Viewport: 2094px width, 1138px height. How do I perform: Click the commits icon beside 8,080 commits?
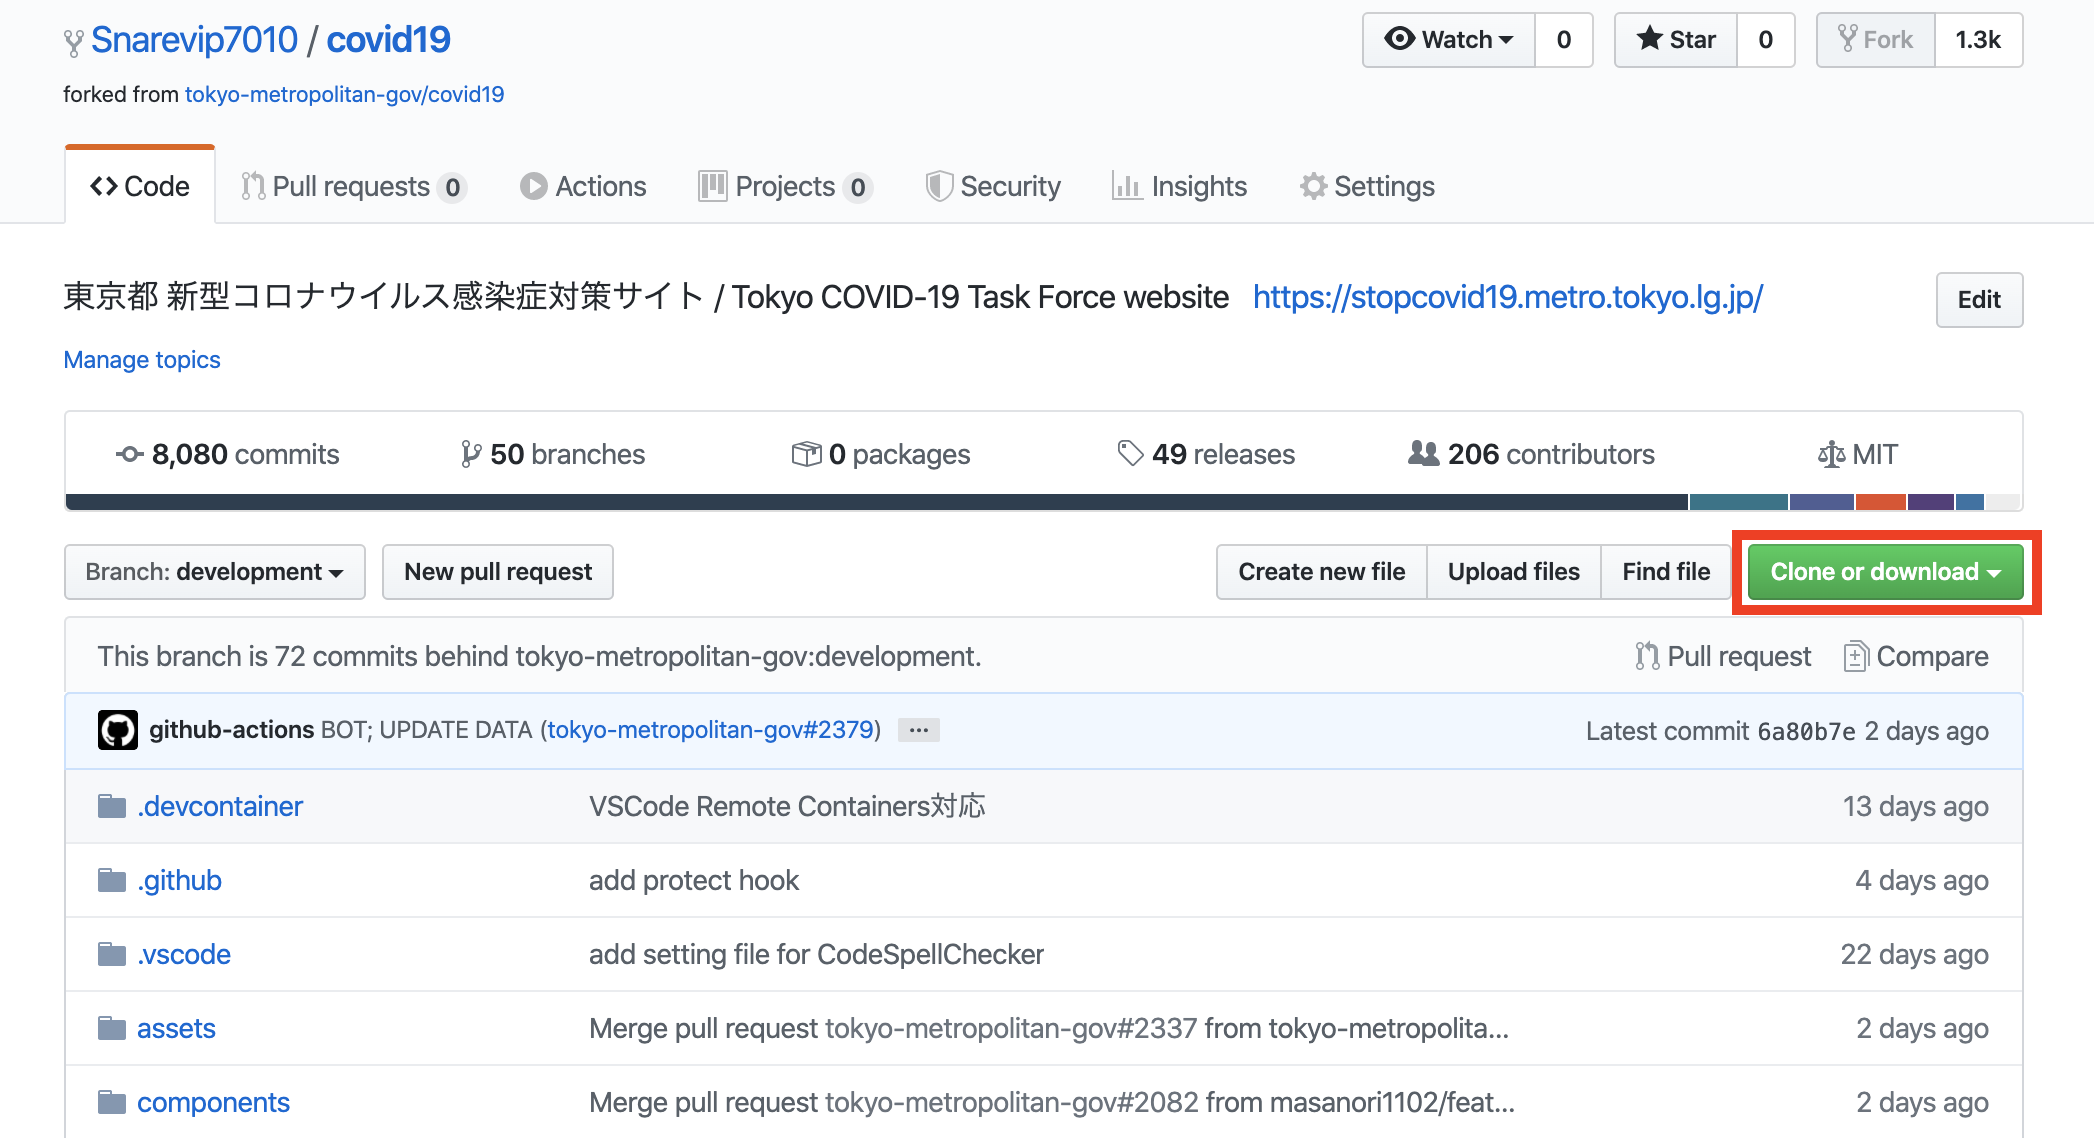(x=130, y=454)
